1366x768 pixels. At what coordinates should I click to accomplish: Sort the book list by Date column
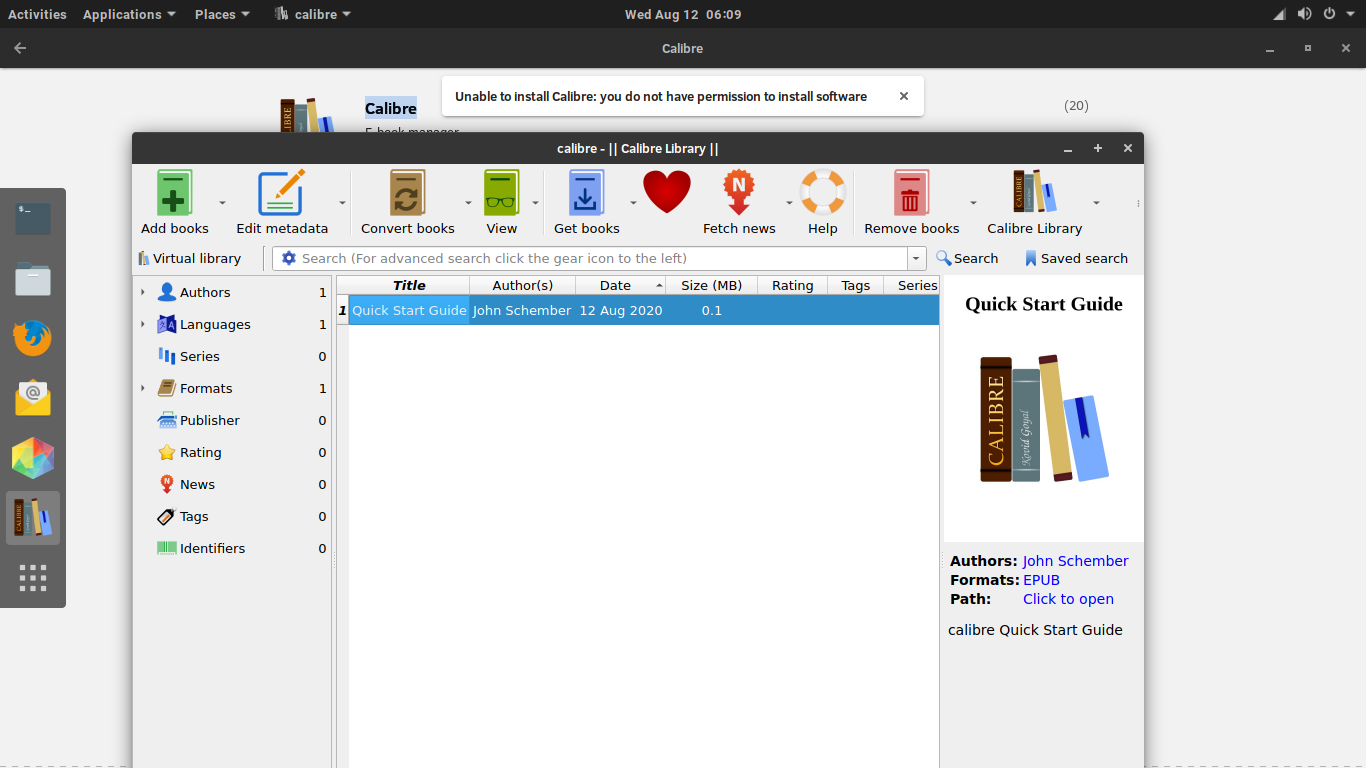(620, 285)
